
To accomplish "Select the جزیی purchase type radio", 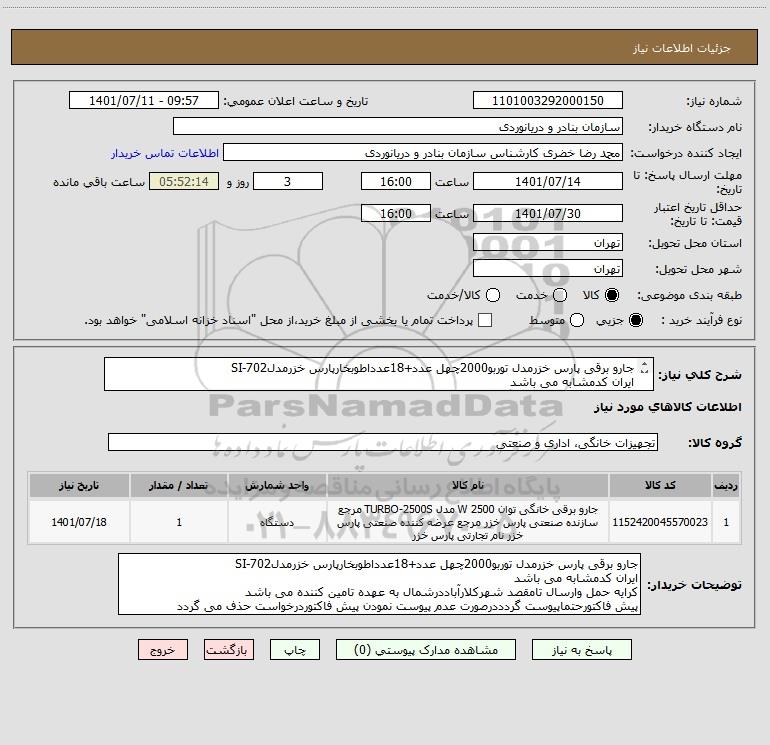I will pos(636,320).
